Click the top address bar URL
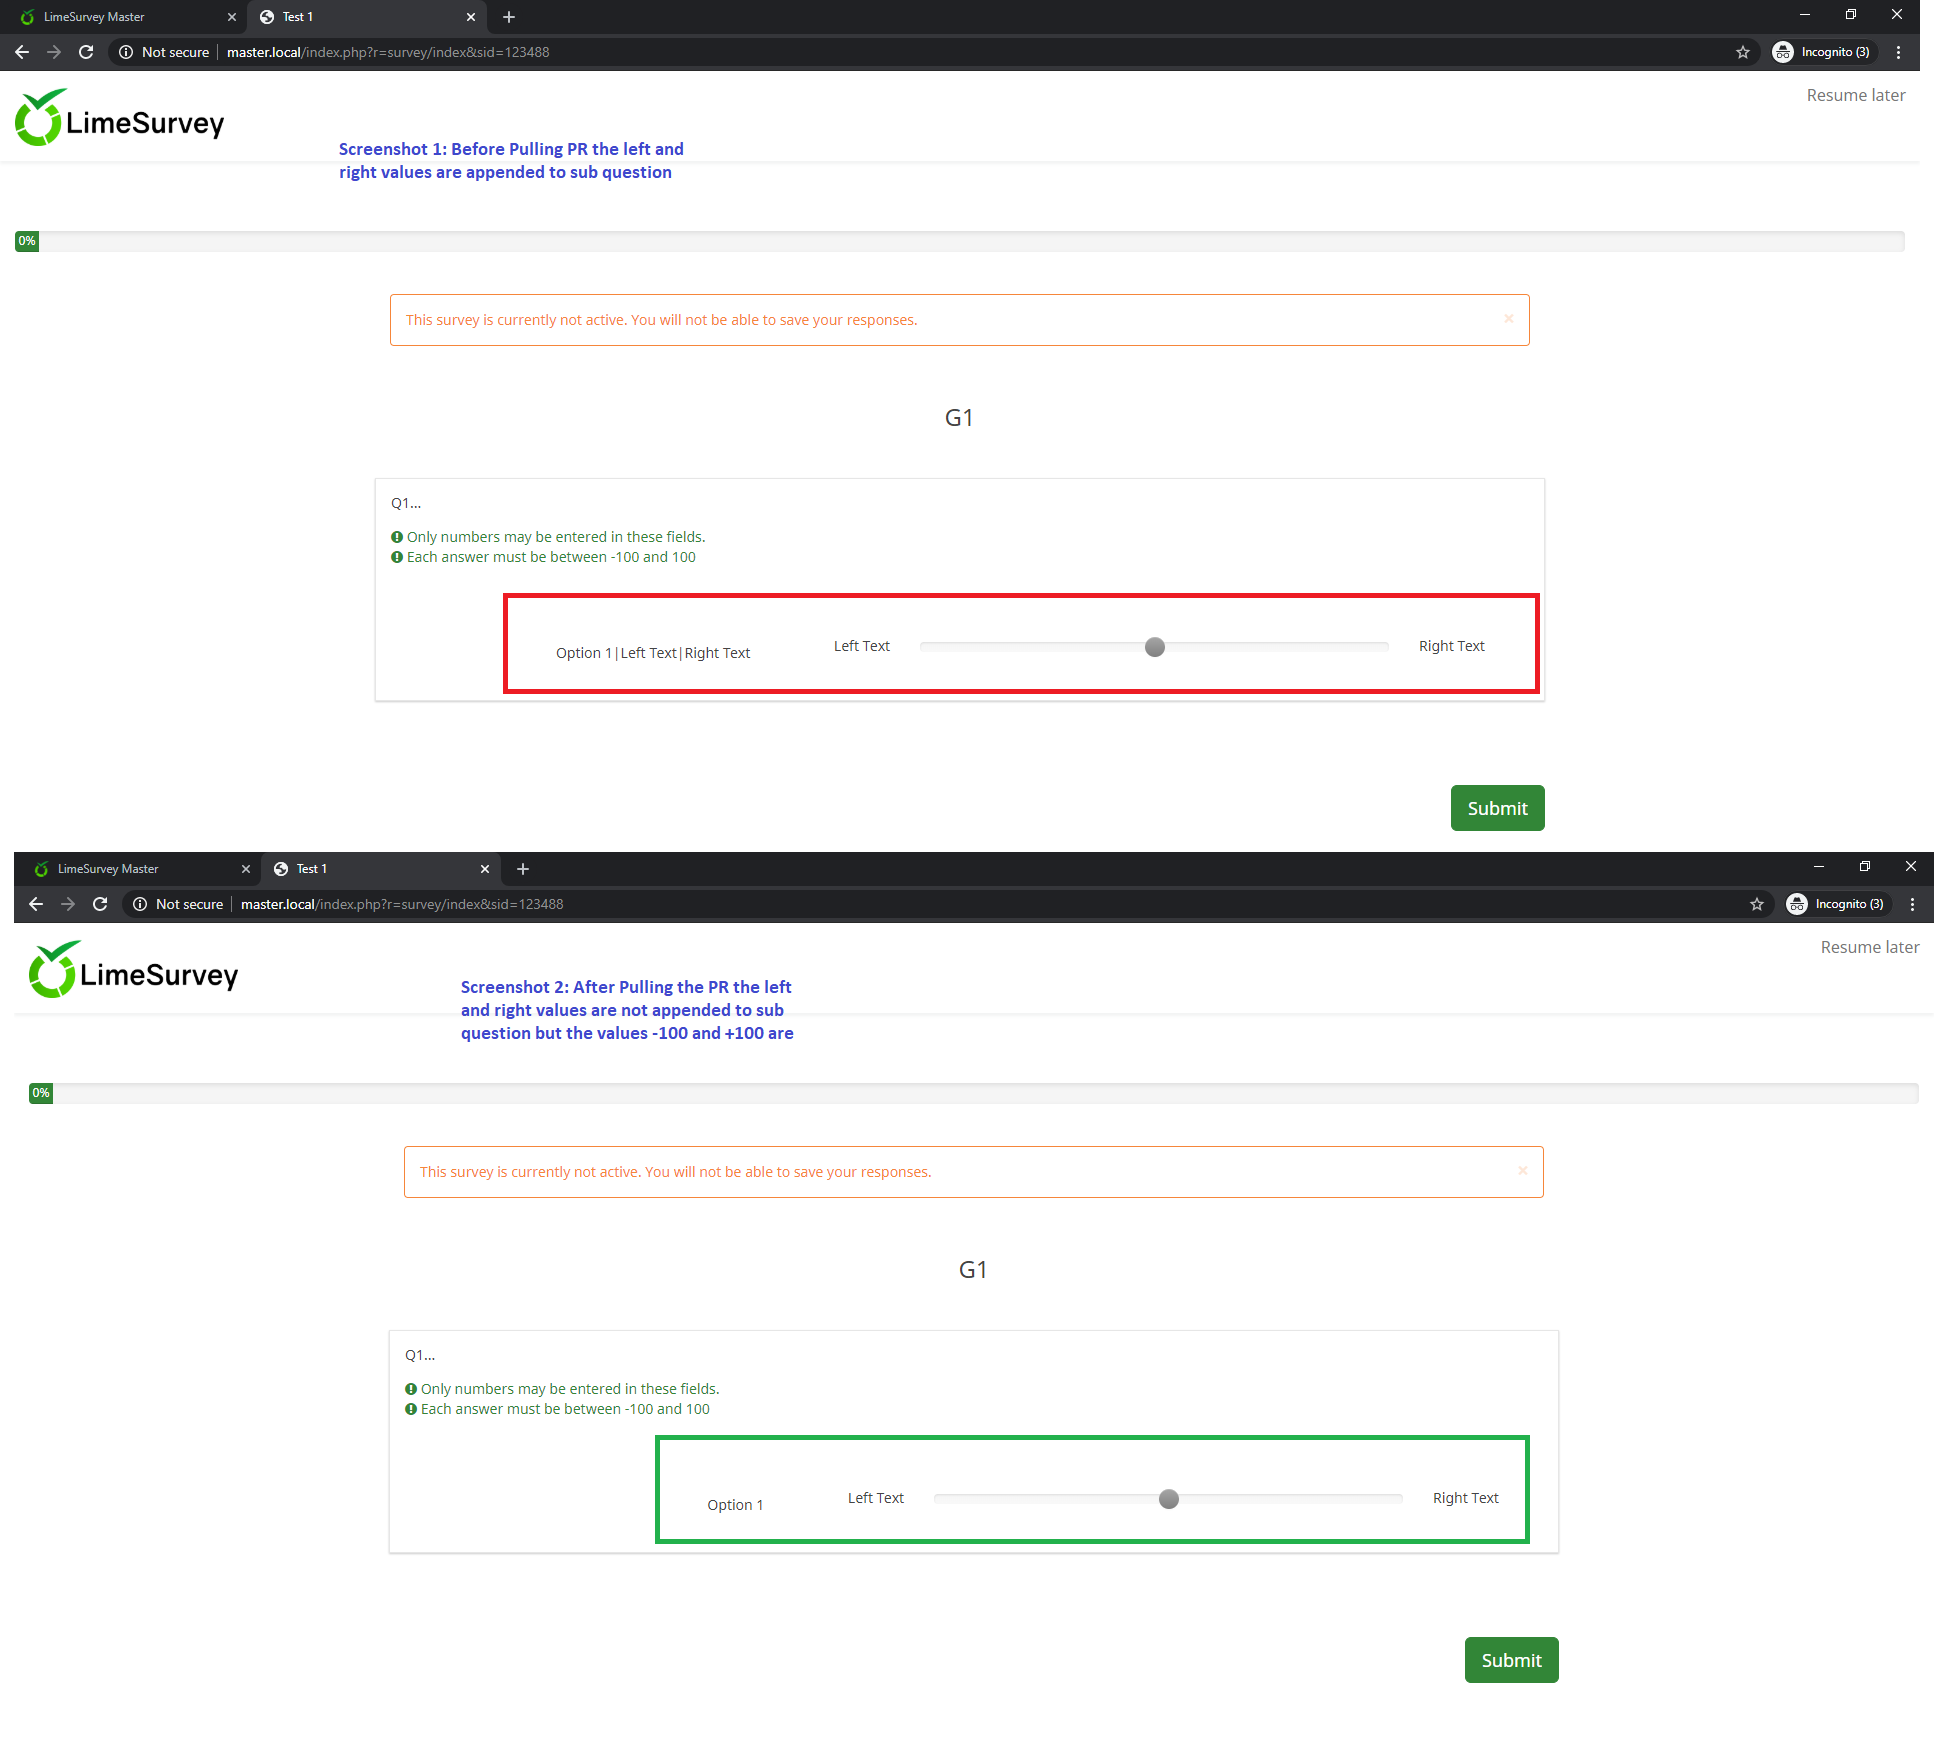The image size is (1960, 1744). [388, 52]
